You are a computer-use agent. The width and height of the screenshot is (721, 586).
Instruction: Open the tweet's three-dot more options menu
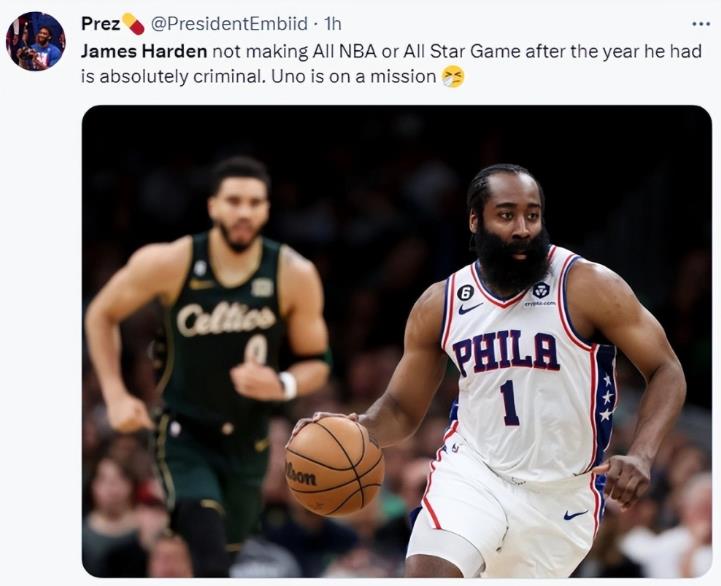[x=701, y=22]
